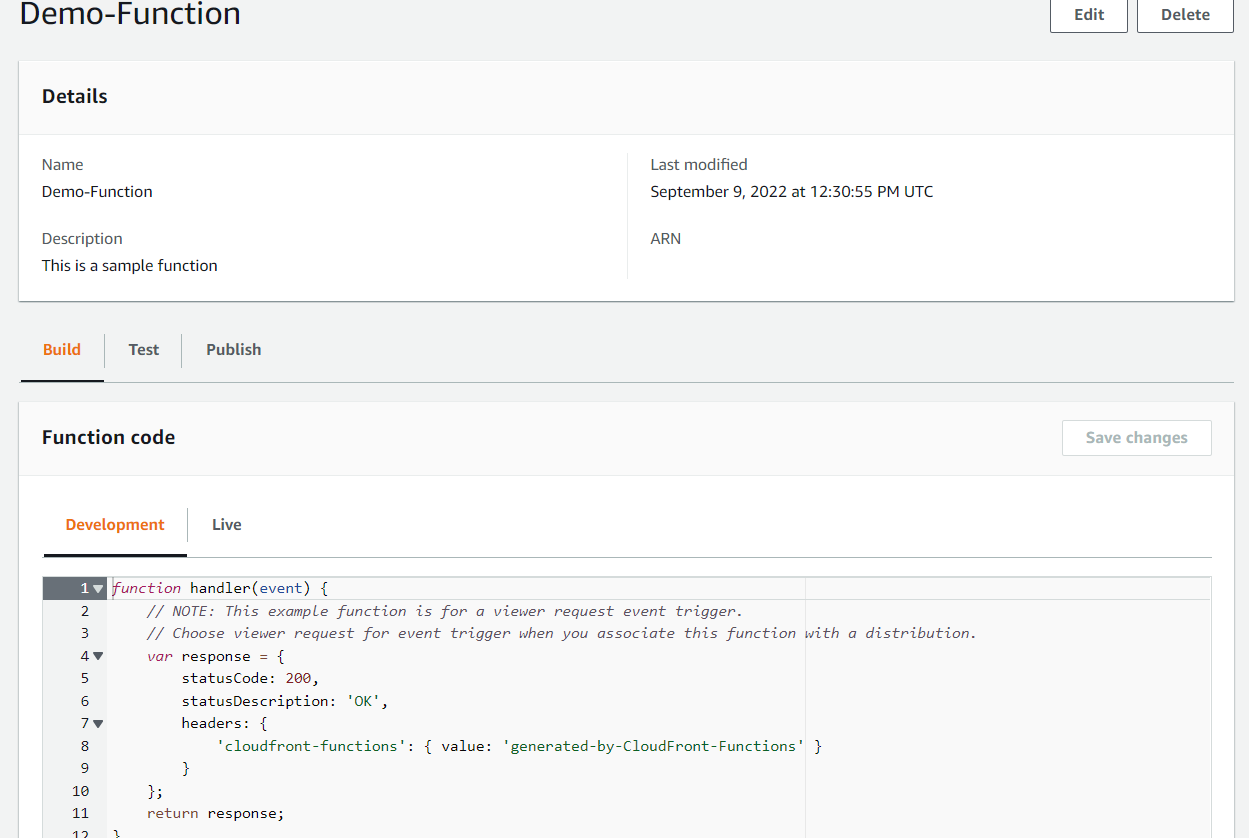This screenshot has width=1249, height=838.
Task: Collapse the response object on line 4
Action: [x=98, y=656]
